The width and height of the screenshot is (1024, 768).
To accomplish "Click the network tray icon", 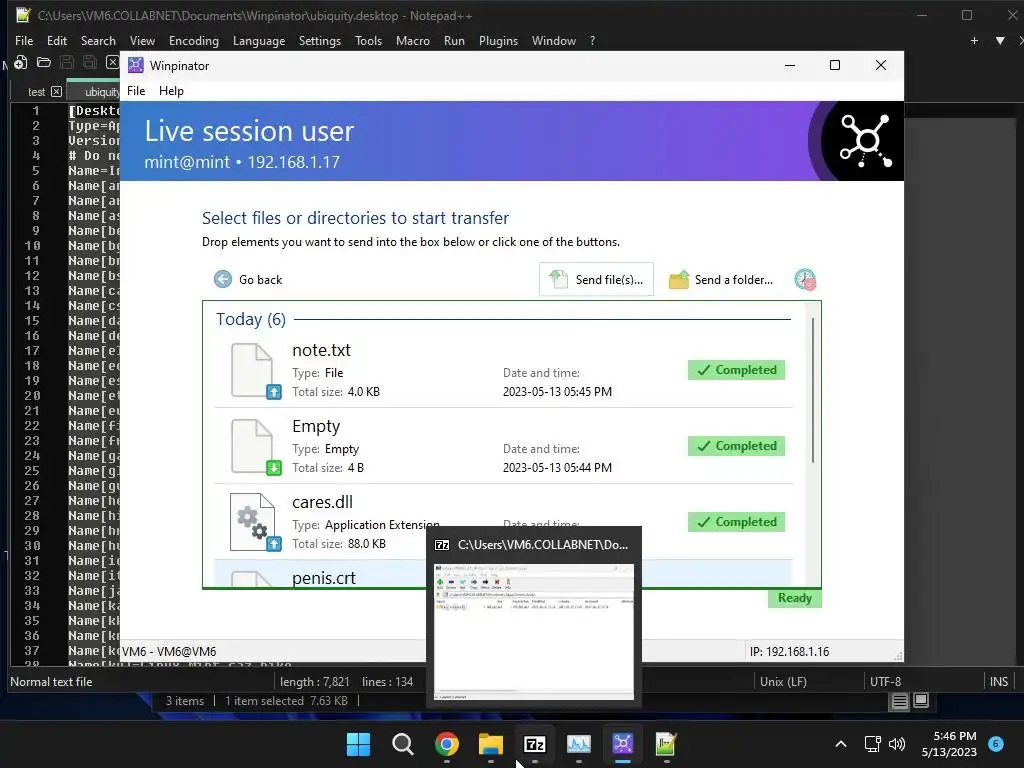I will click(x=872, y=744).
